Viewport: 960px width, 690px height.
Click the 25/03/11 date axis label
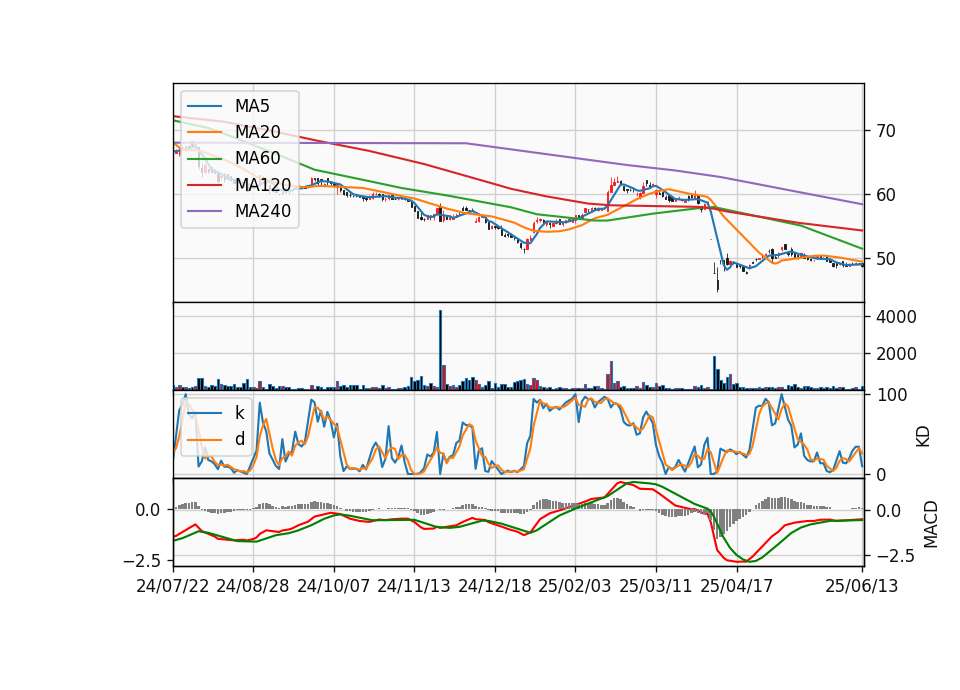click(656, 586)
